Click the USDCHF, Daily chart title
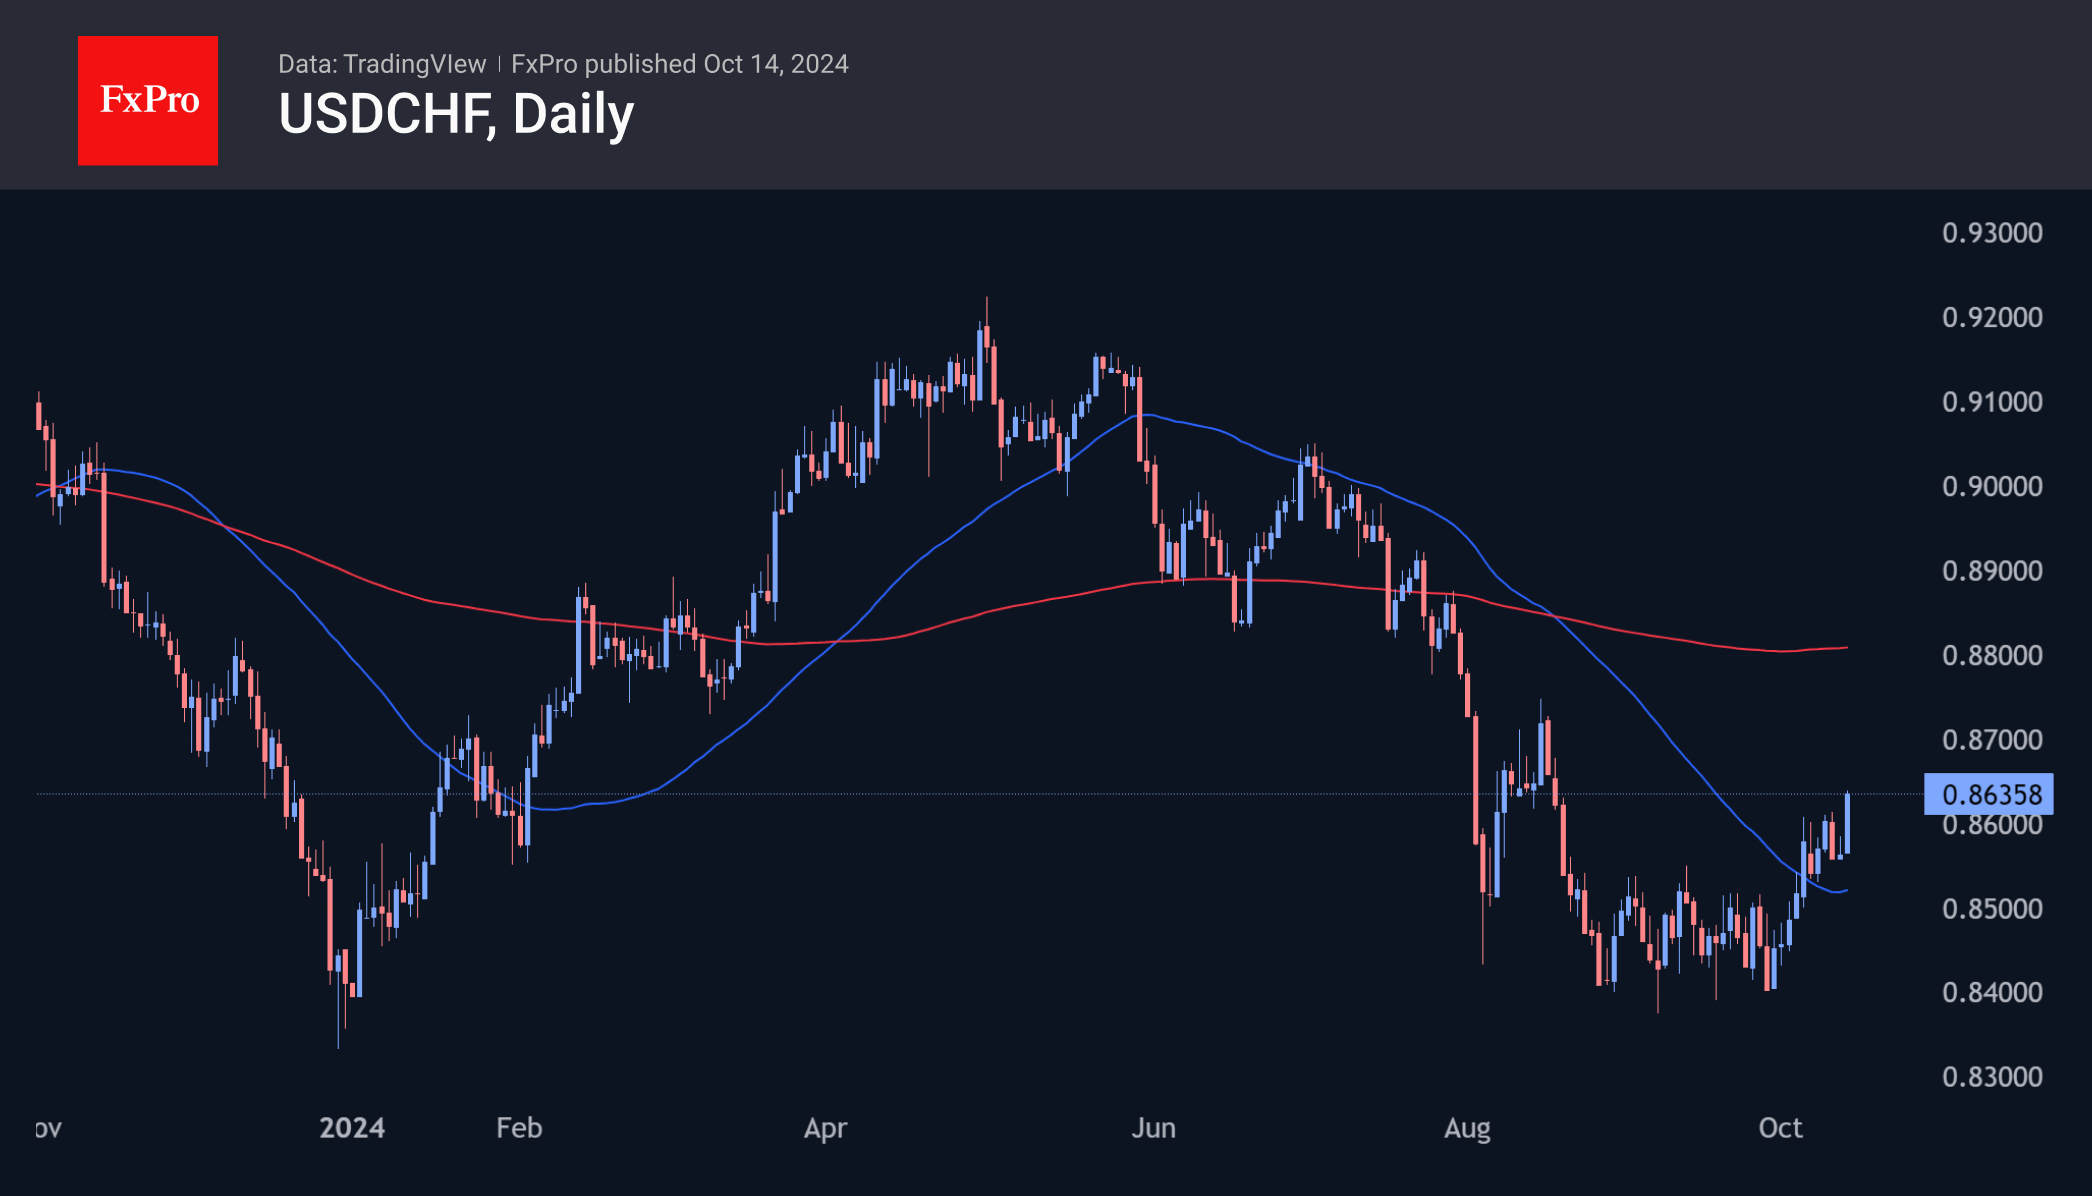 456,114
